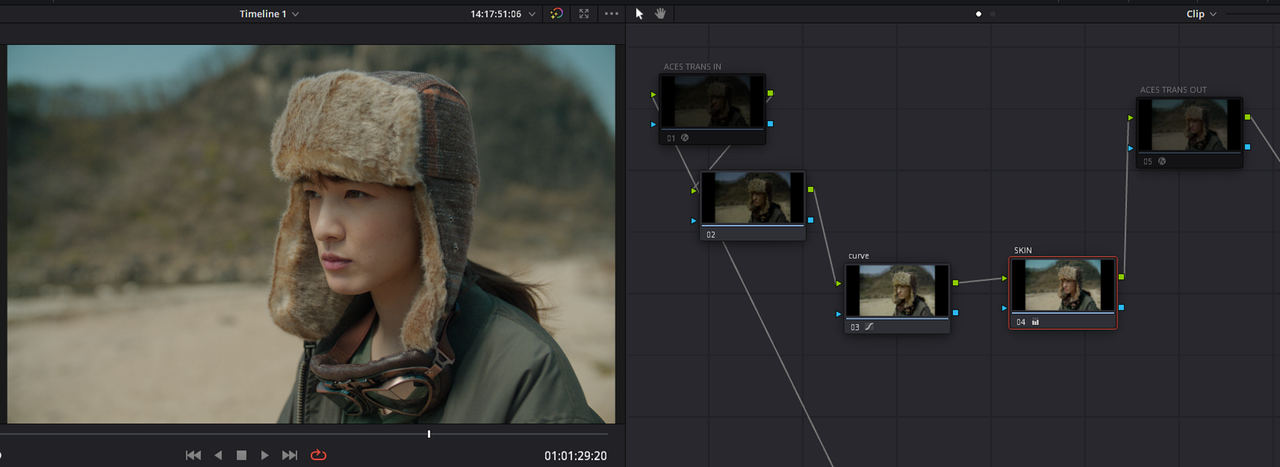Click the qualifier icon on node 04
Image resolution: width=1280 pixels, height=467 pixels.
coord(1035,322)
